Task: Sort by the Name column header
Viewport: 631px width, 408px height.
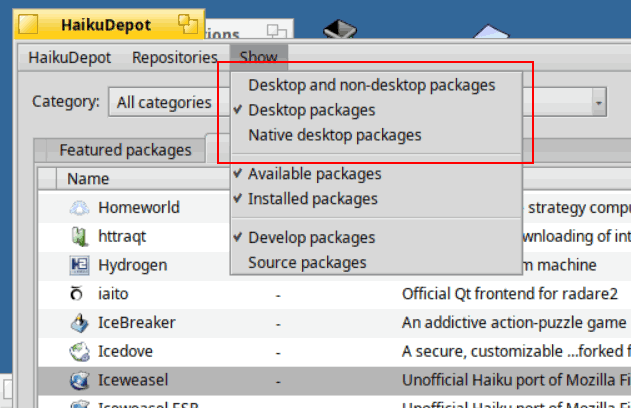Action: [88, 179]
